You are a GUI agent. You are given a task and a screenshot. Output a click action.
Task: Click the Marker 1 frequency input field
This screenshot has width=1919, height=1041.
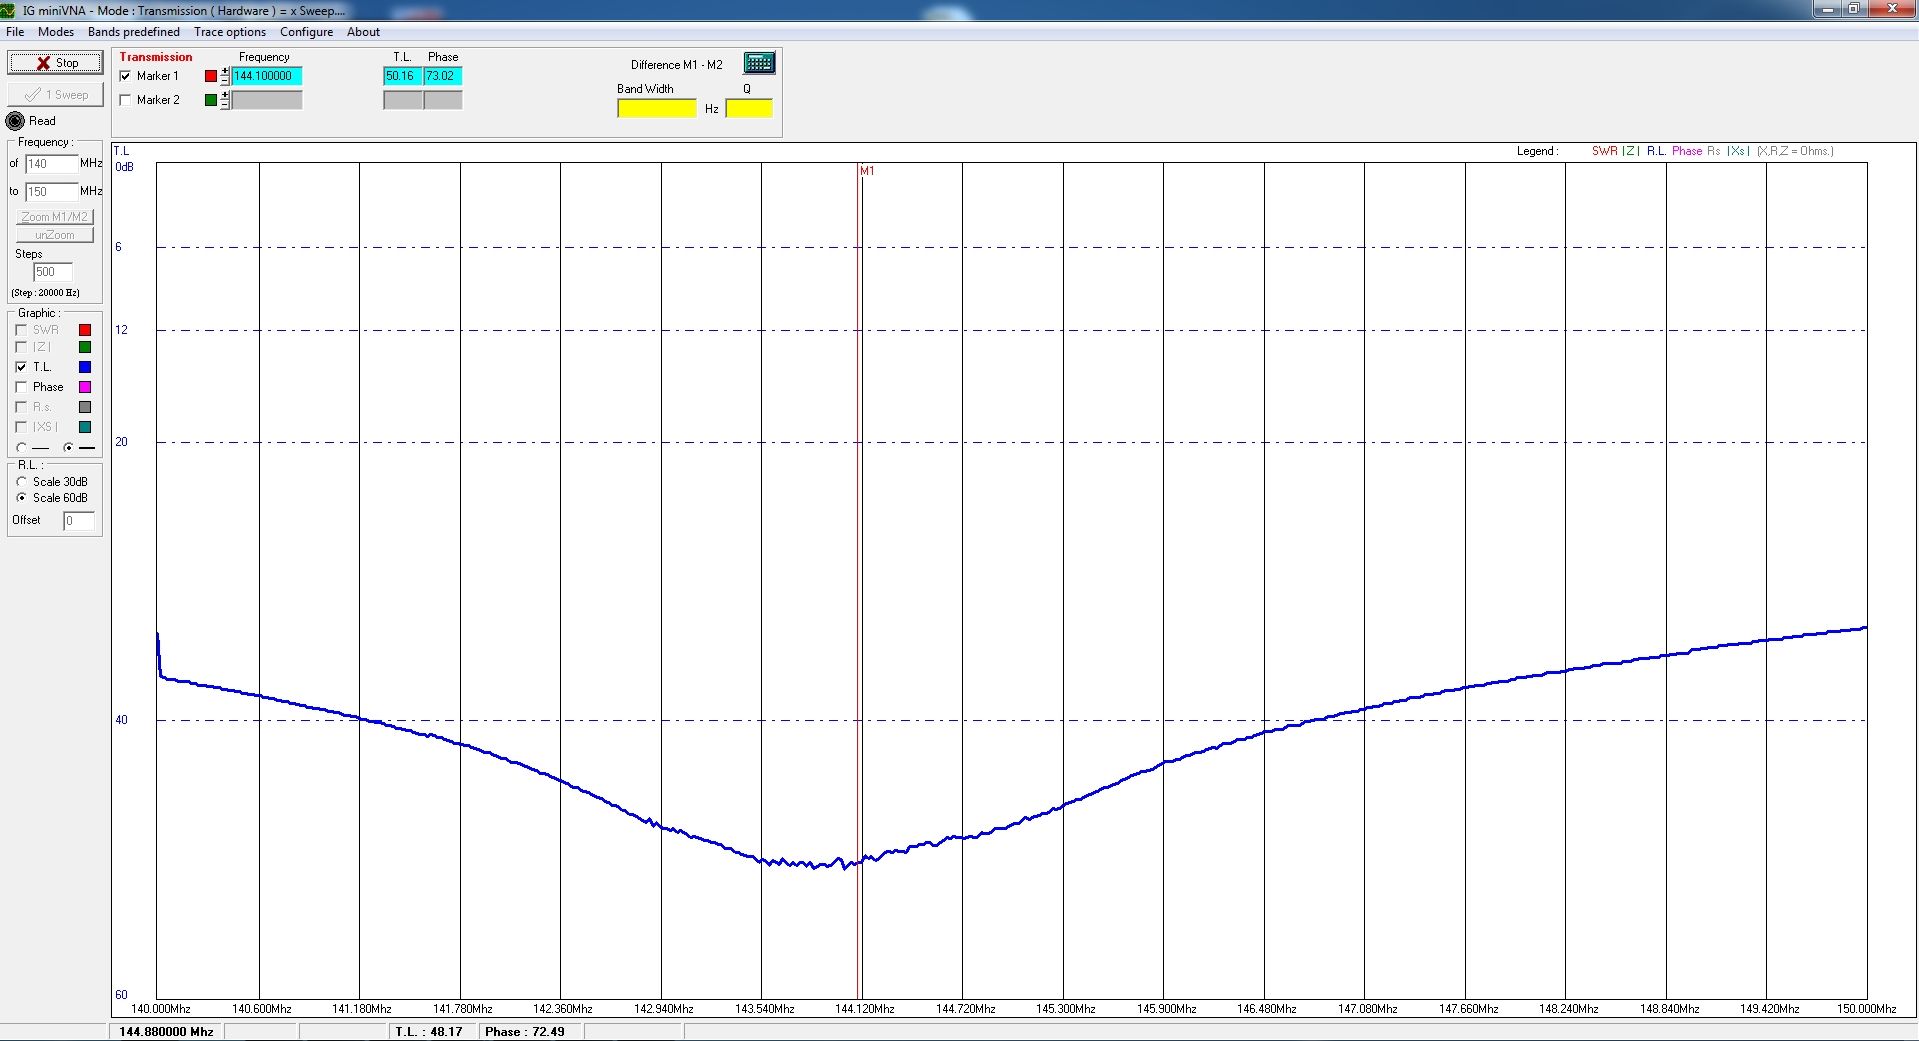pos(266,76)
